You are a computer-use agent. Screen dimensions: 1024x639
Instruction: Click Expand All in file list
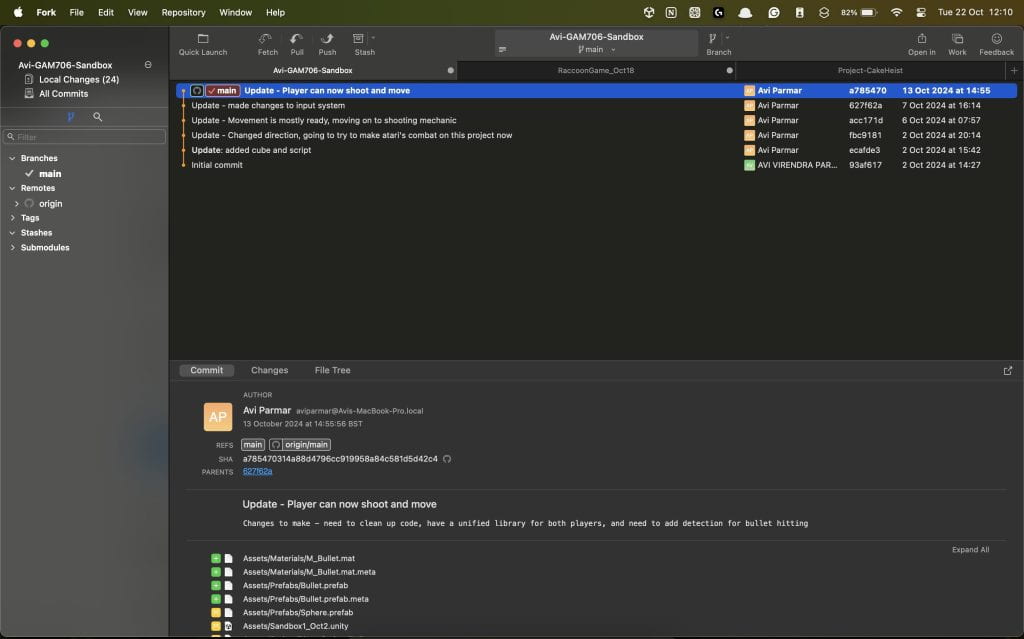(970, 550)
